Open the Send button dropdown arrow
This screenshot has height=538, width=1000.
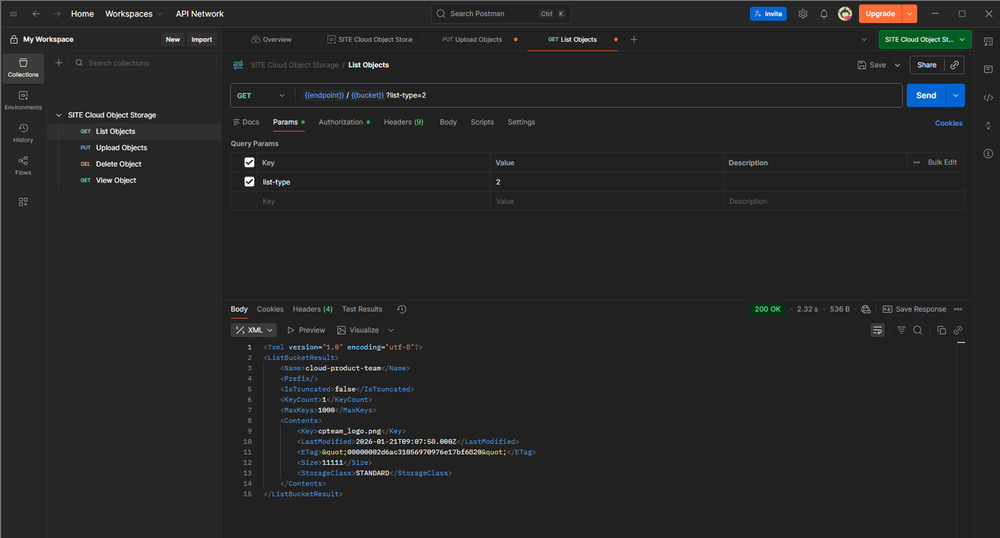click(x=955, y=96)
